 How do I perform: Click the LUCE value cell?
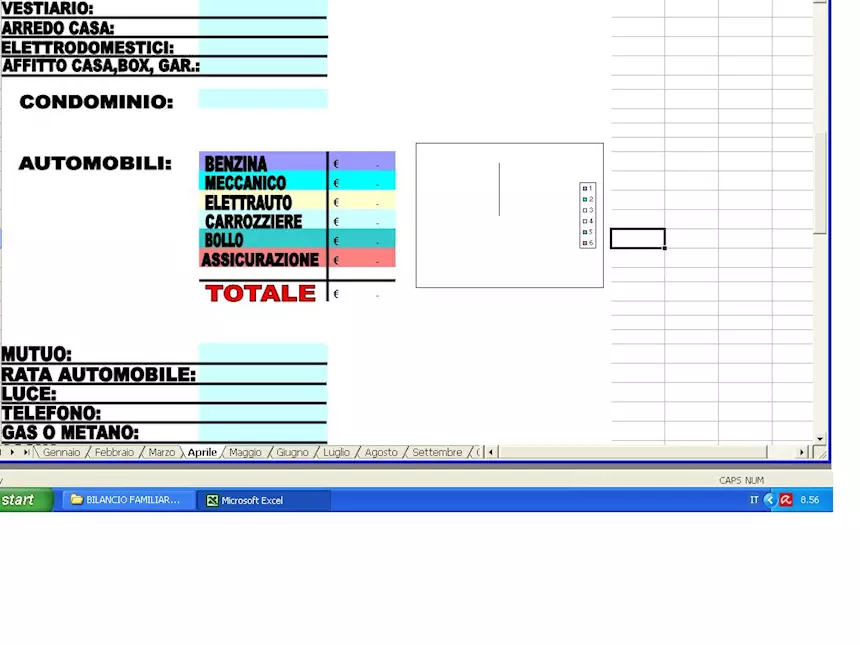click(263, 393)
